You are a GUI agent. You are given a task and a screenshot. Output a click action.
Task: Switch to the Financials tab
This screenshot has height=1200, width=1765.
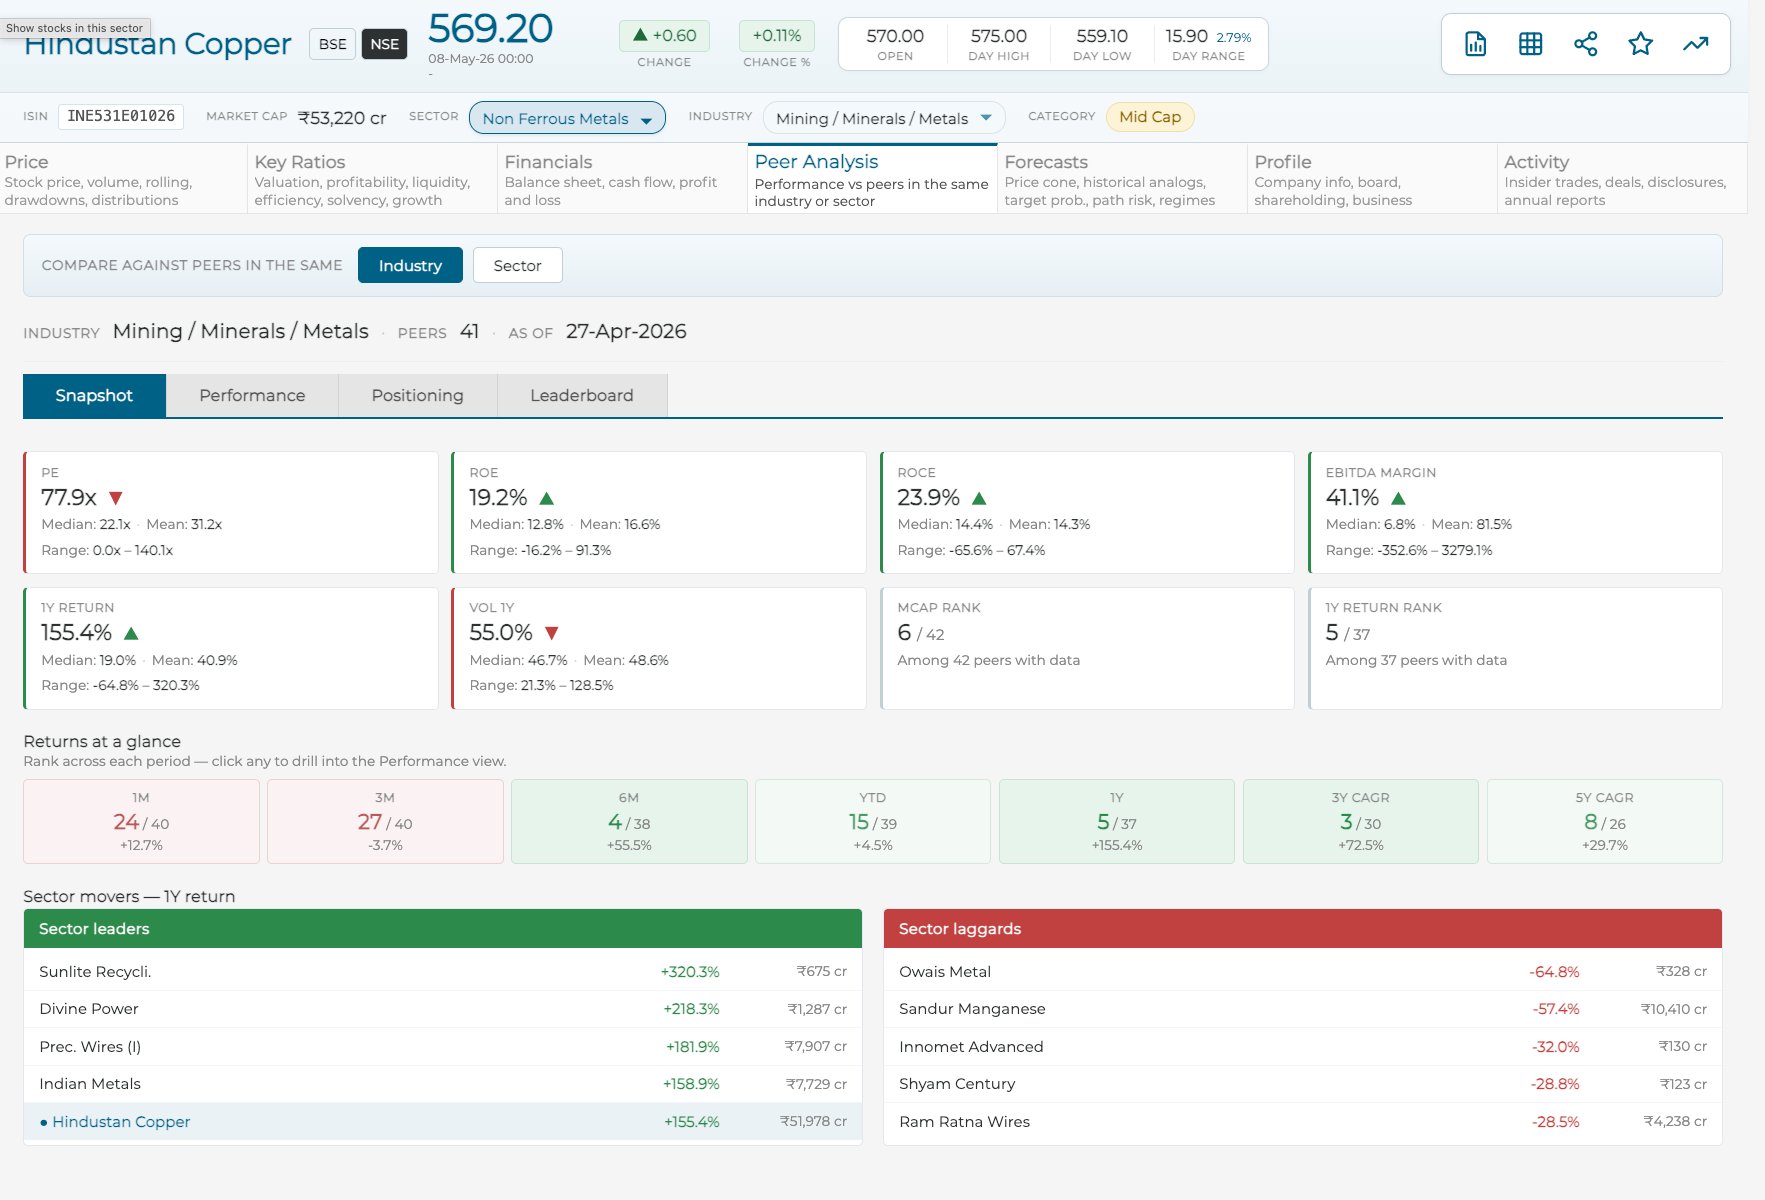pos(623,179)
